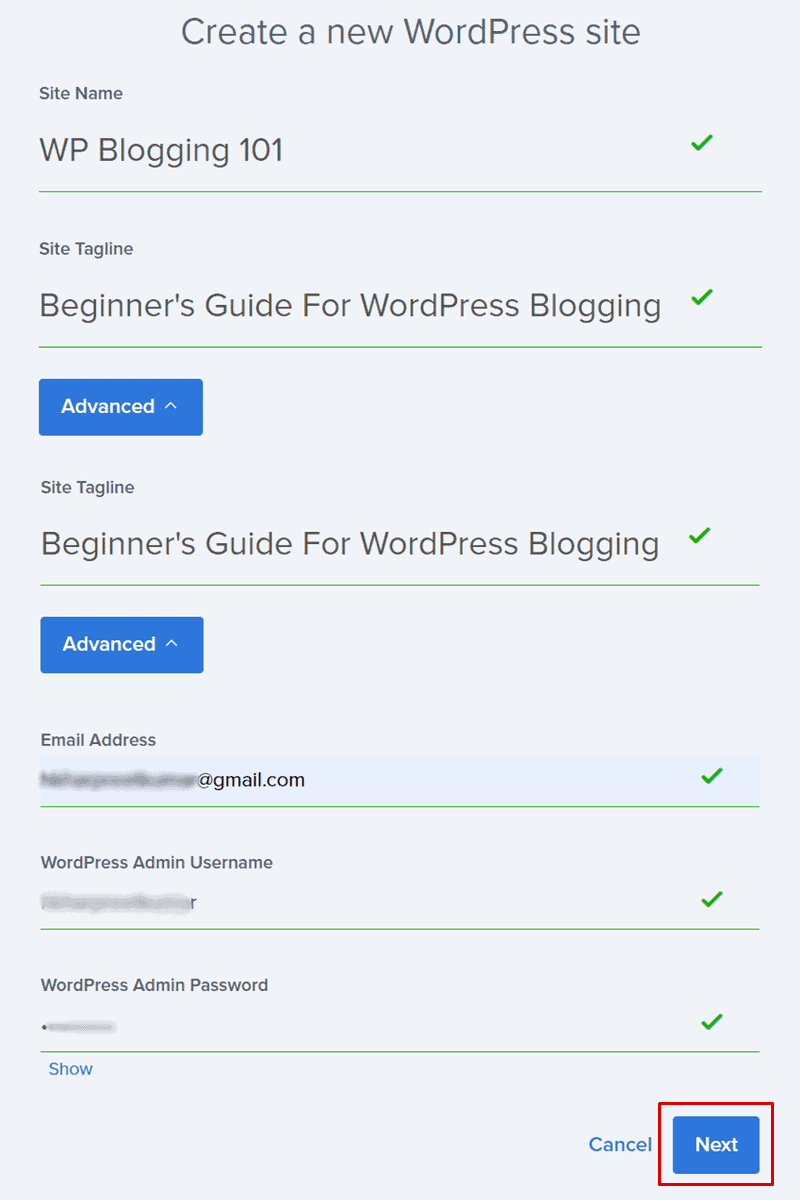This screenshot has height=1200, width=800.
Task: Click into the WordPress Admin Password field
Action: coord(400,1026)
